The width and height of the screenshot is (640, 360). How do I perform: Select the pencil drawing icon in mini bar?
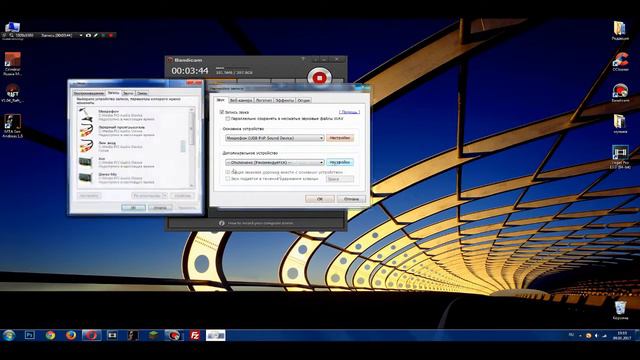(x=96, y=36)
